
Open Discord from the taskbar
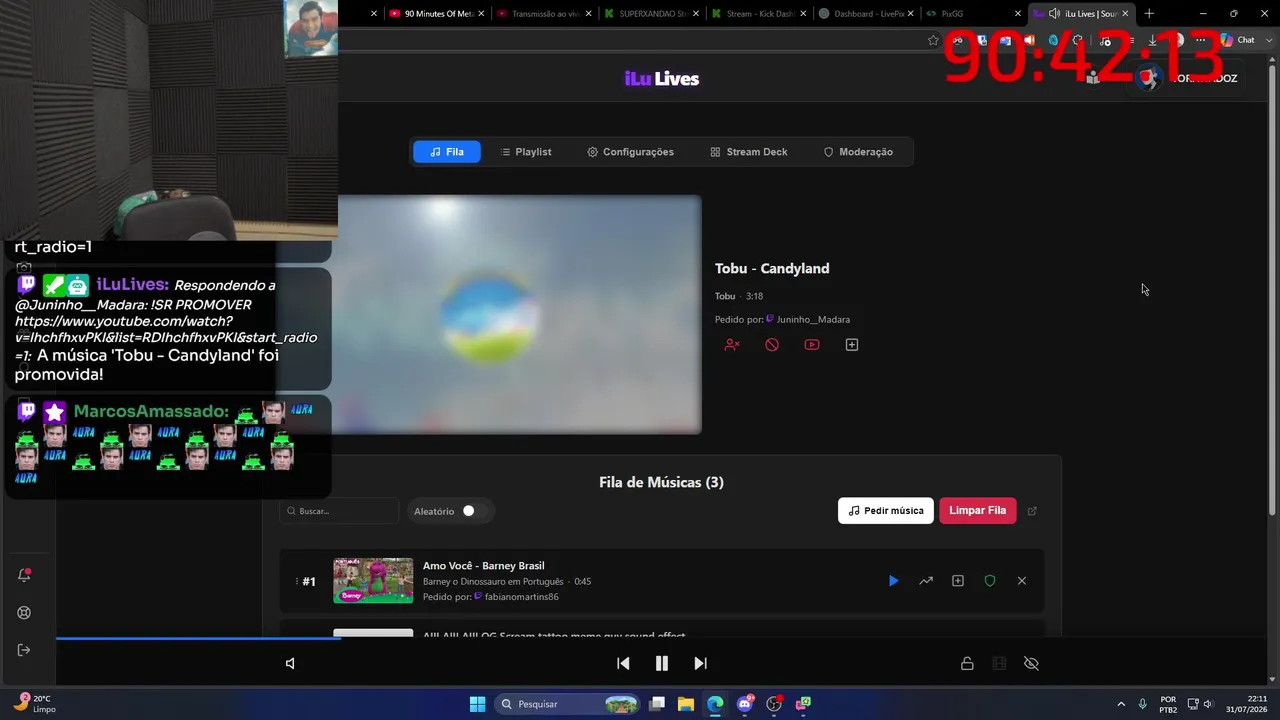click(744, 704)
